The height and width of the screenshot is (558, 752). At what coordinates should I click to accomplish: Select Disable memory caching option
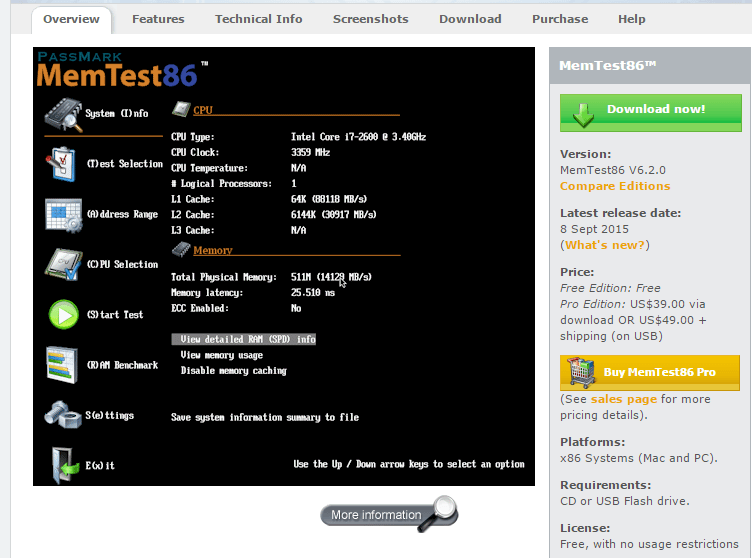[234, 371]
